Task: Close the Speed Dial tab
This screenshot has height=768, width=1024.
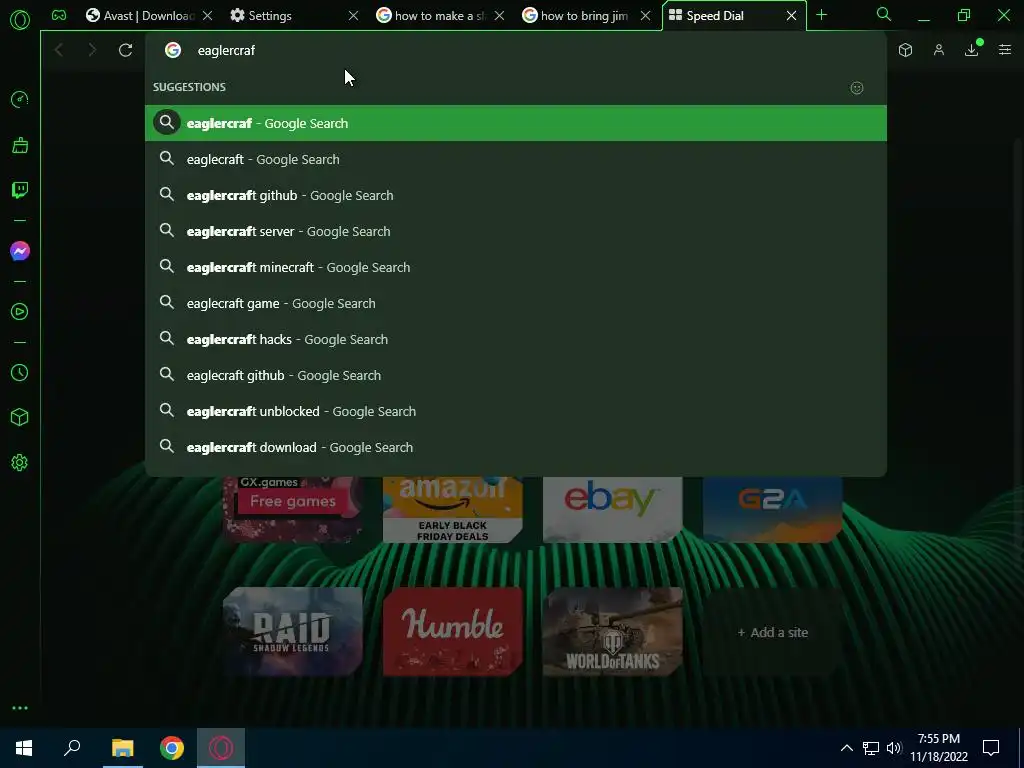Action: click(x=792, y=16)
